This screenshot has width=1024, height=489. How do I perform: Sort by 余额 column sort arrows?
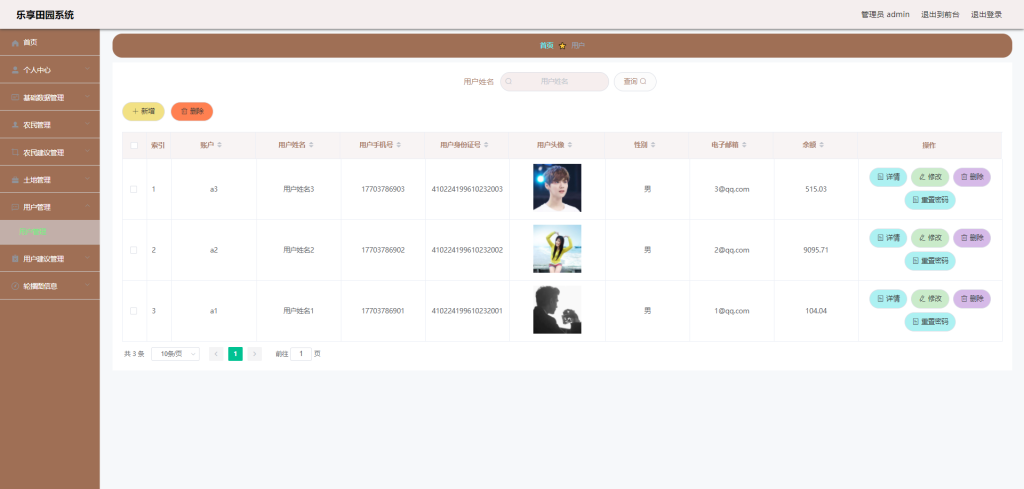[x=822, y=145]
